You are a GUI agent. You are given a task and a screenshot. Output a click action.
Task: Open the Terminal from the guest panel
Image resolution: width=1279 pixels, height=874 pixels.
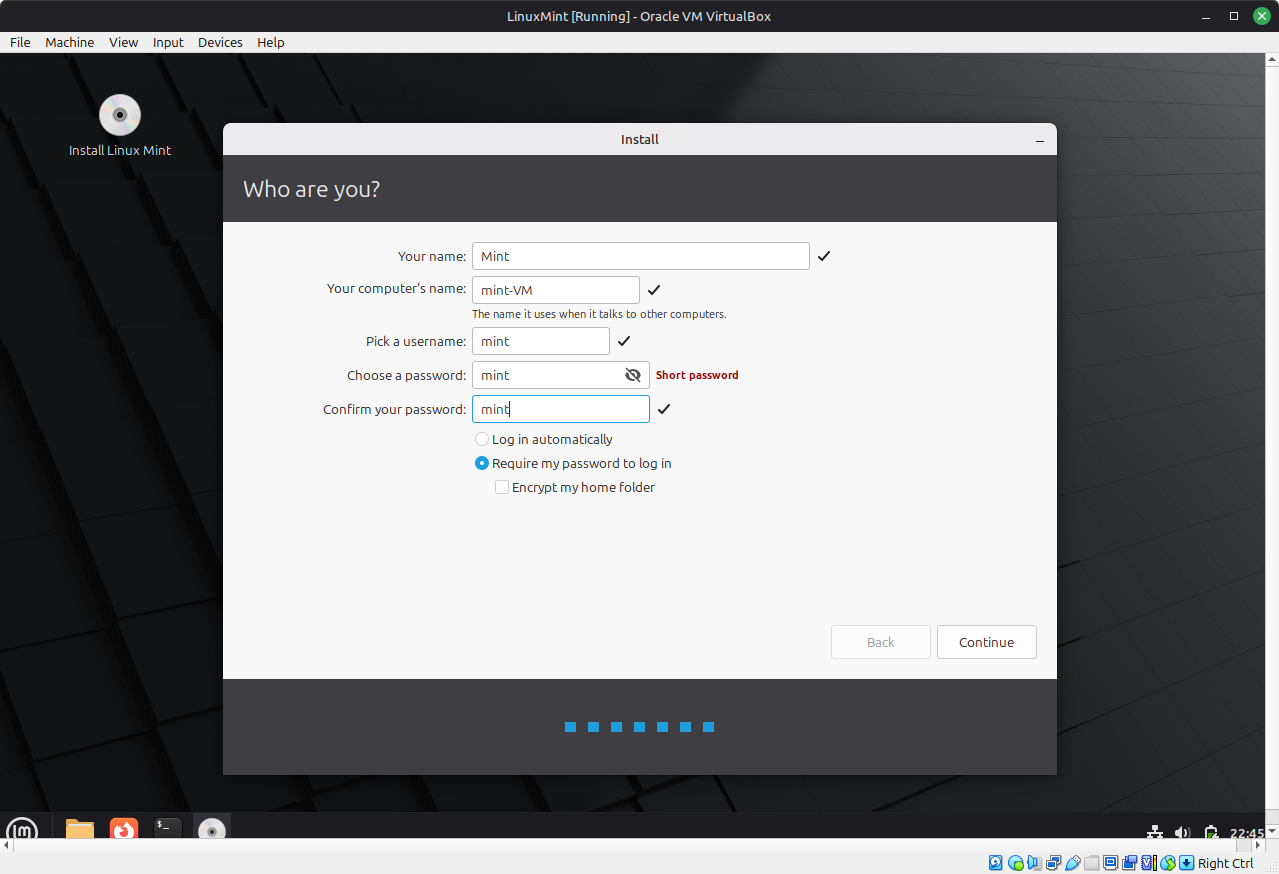pyautogui.click(x=168, y=828)
